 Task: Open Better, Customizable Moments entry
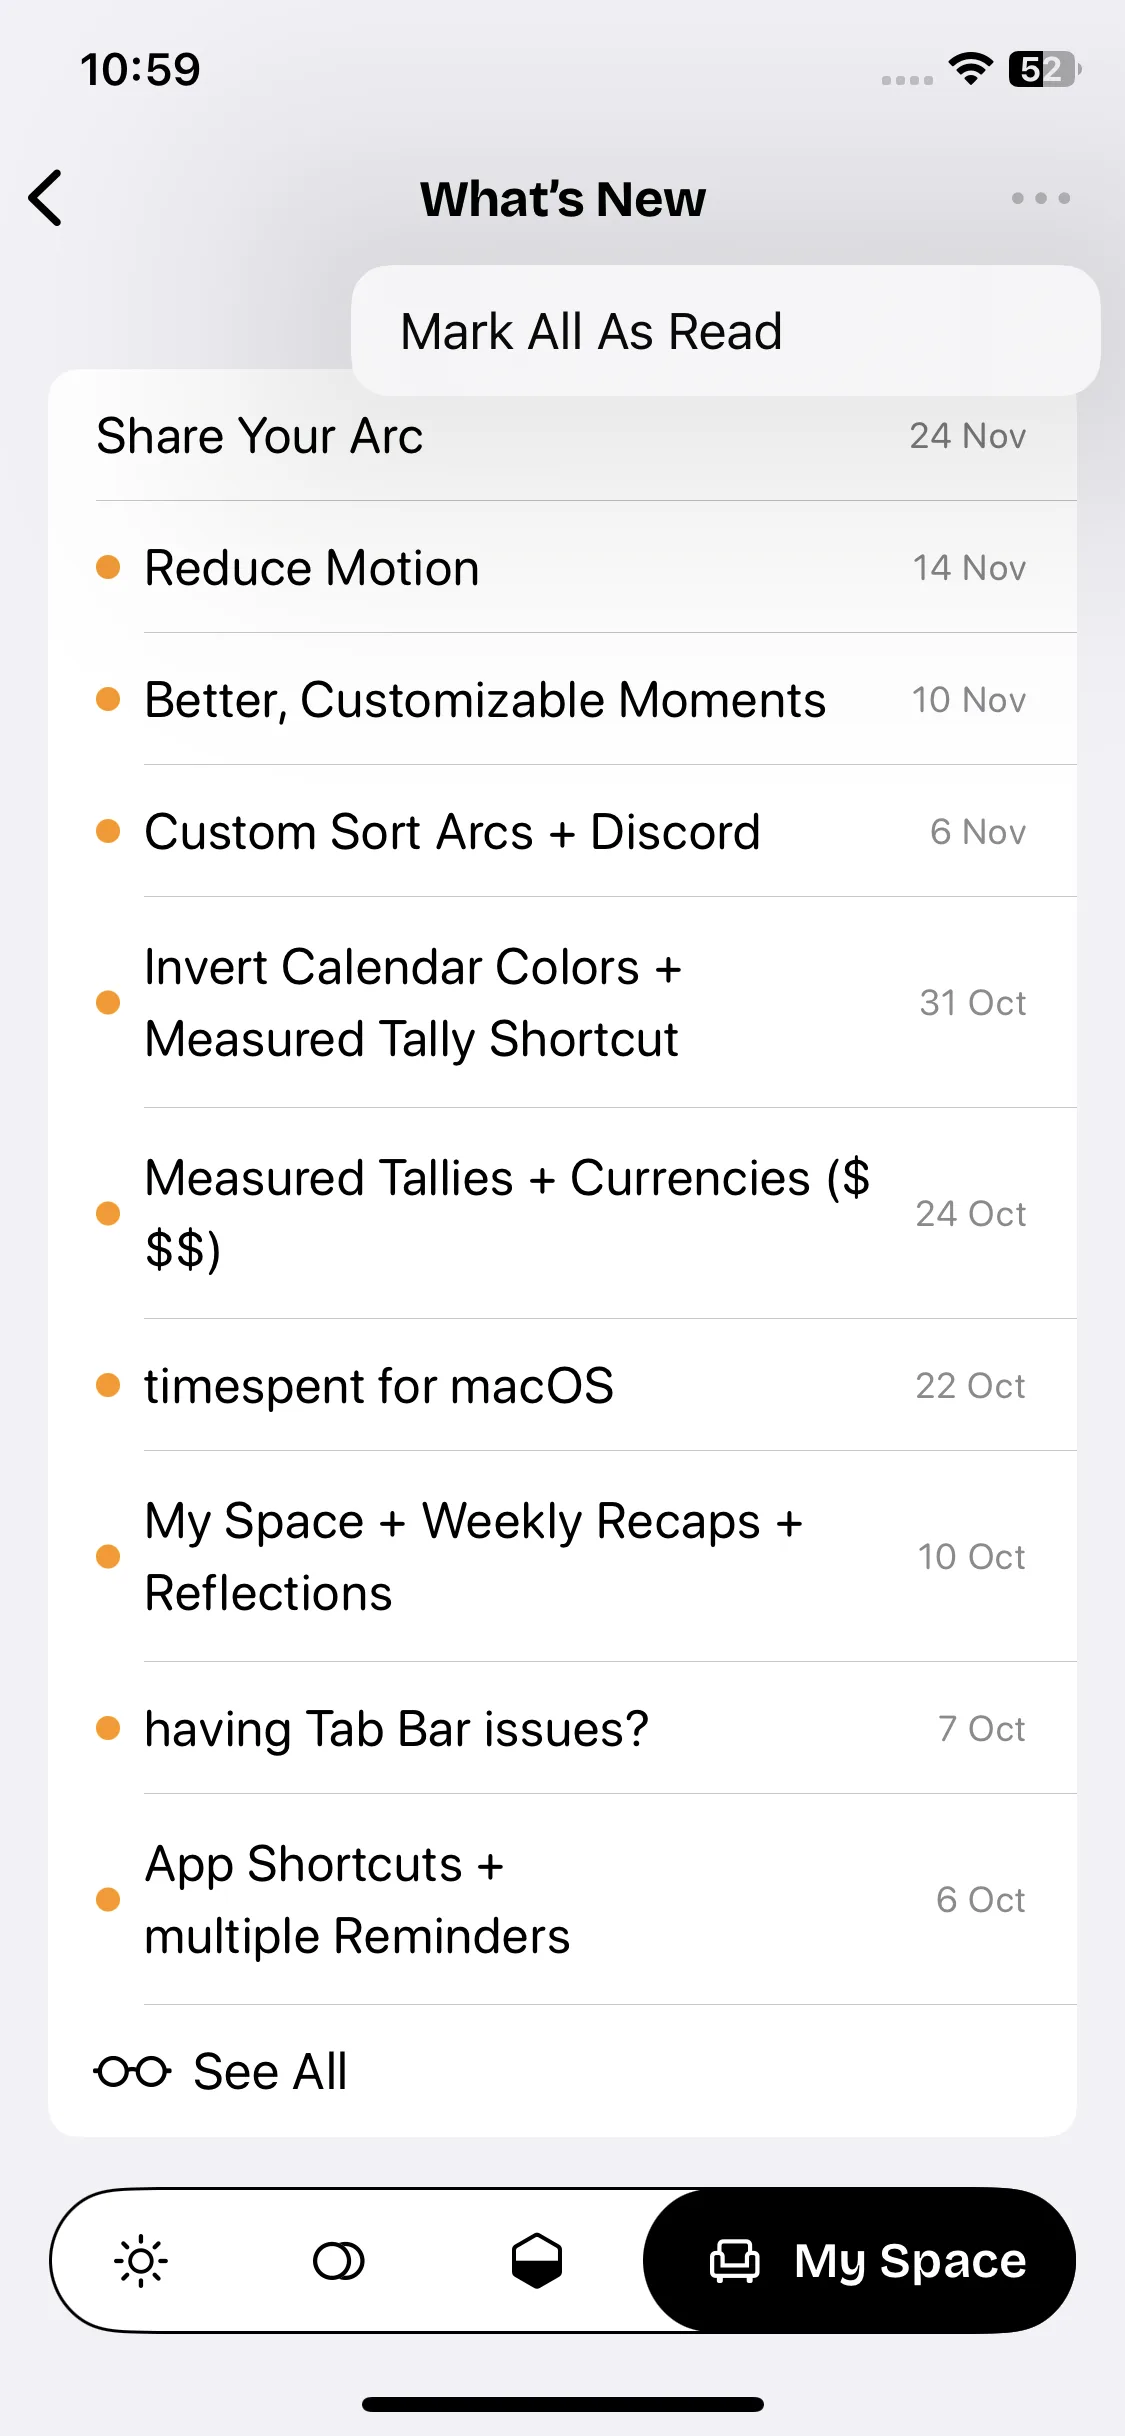[x=485, y=700]
